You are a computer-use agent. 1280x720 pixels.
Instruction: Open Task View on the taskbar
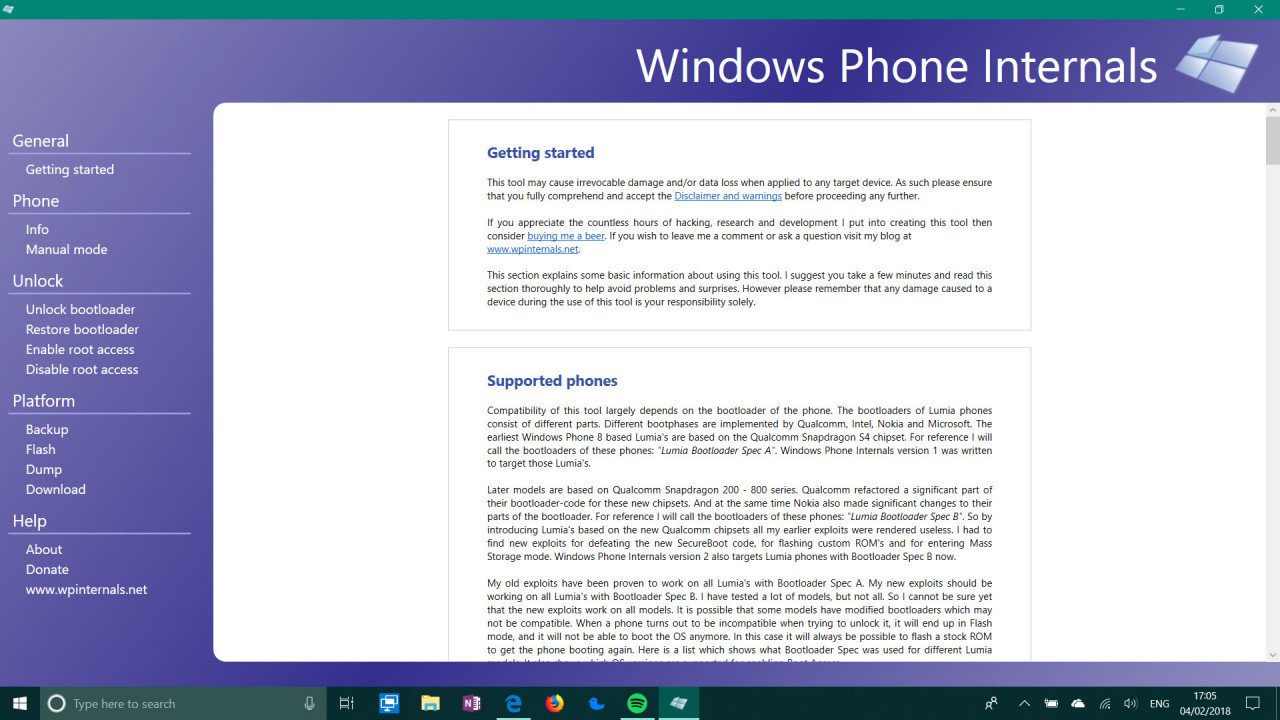(347, 703)
